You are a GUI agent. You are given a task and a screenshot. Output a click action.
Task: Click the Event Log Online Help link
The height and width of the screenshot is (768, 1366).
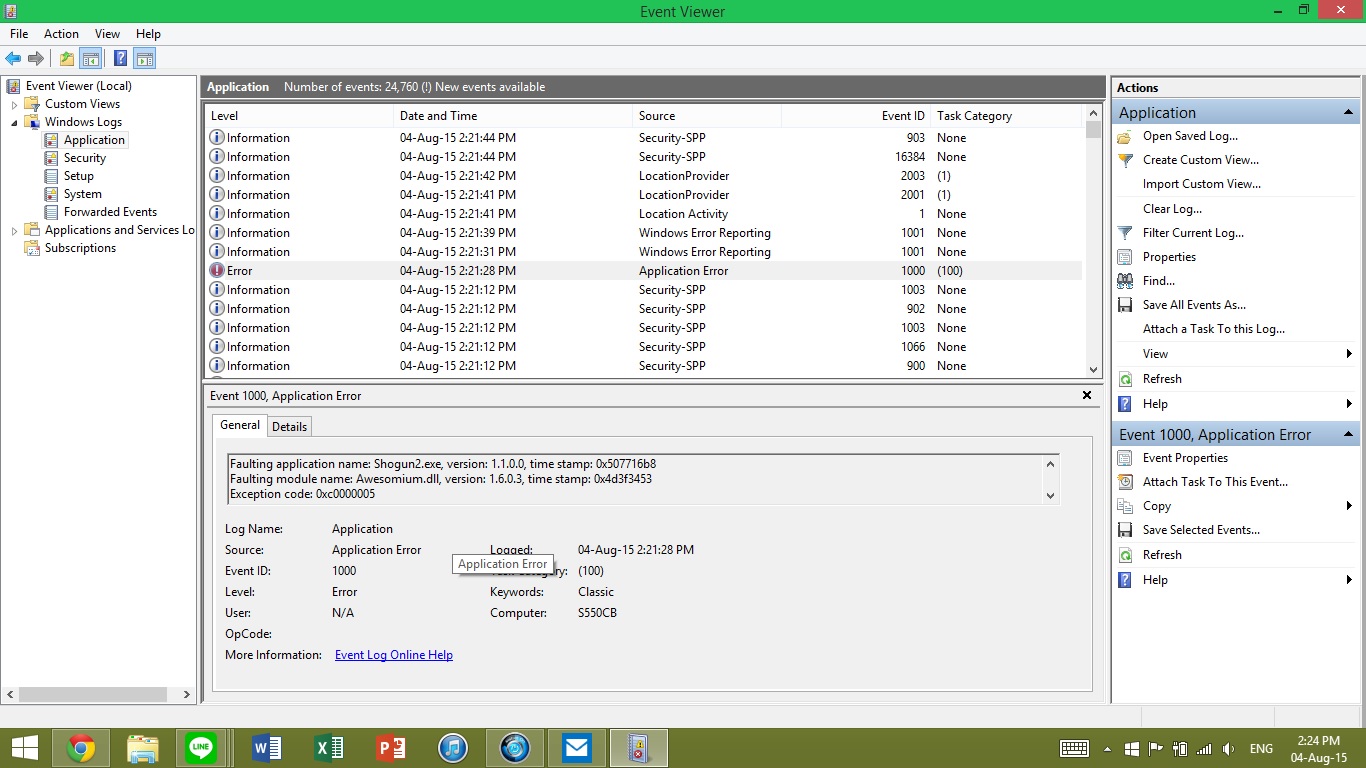[x=393, y=655]
